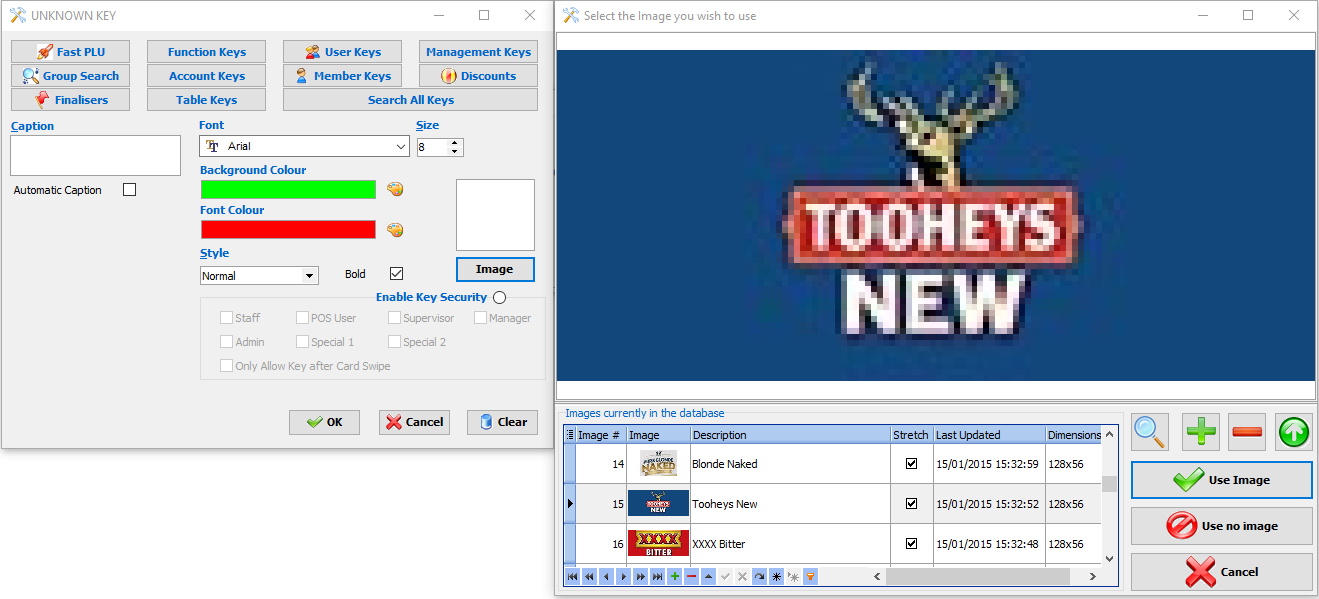Open the Function Keys category
The image size is (1319, 599).
pyautogui.click(x=206, y=52)
